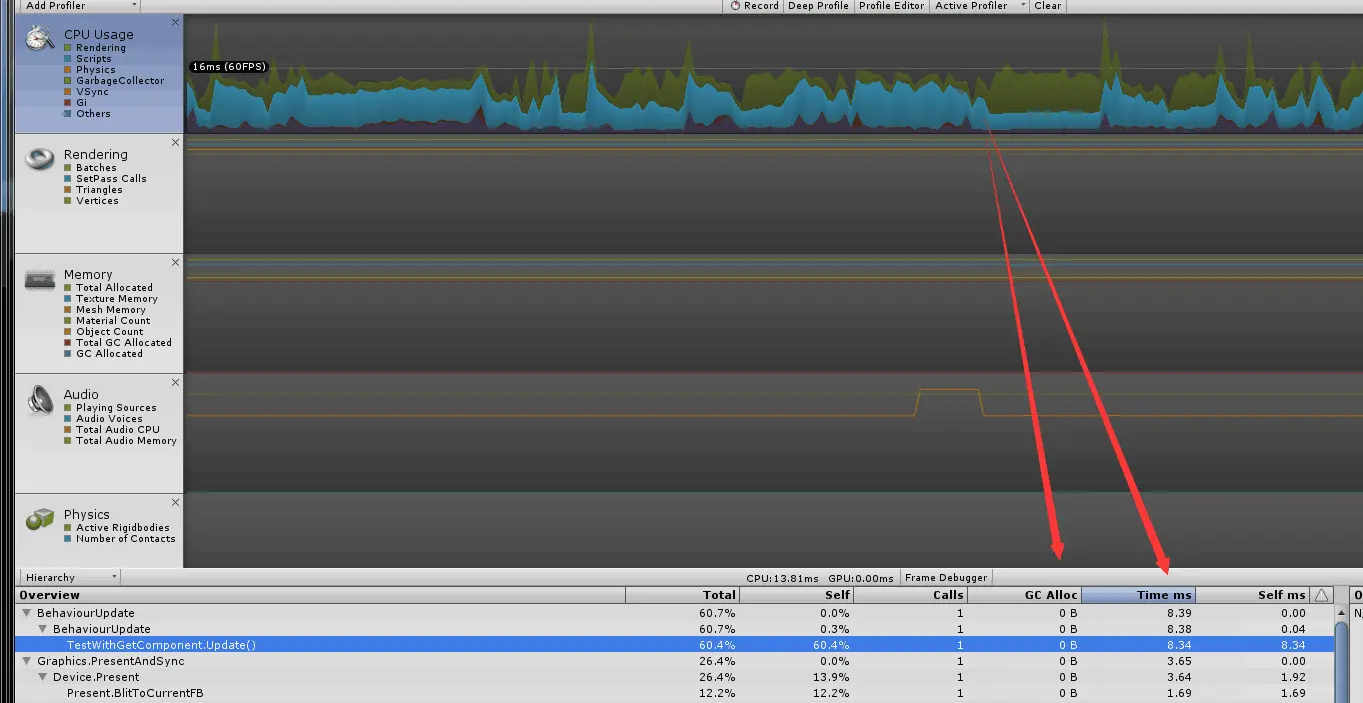This screenshot has width=1363, height=703.
Task: Click the 13.9% Self value
Action: click(832, 677)
